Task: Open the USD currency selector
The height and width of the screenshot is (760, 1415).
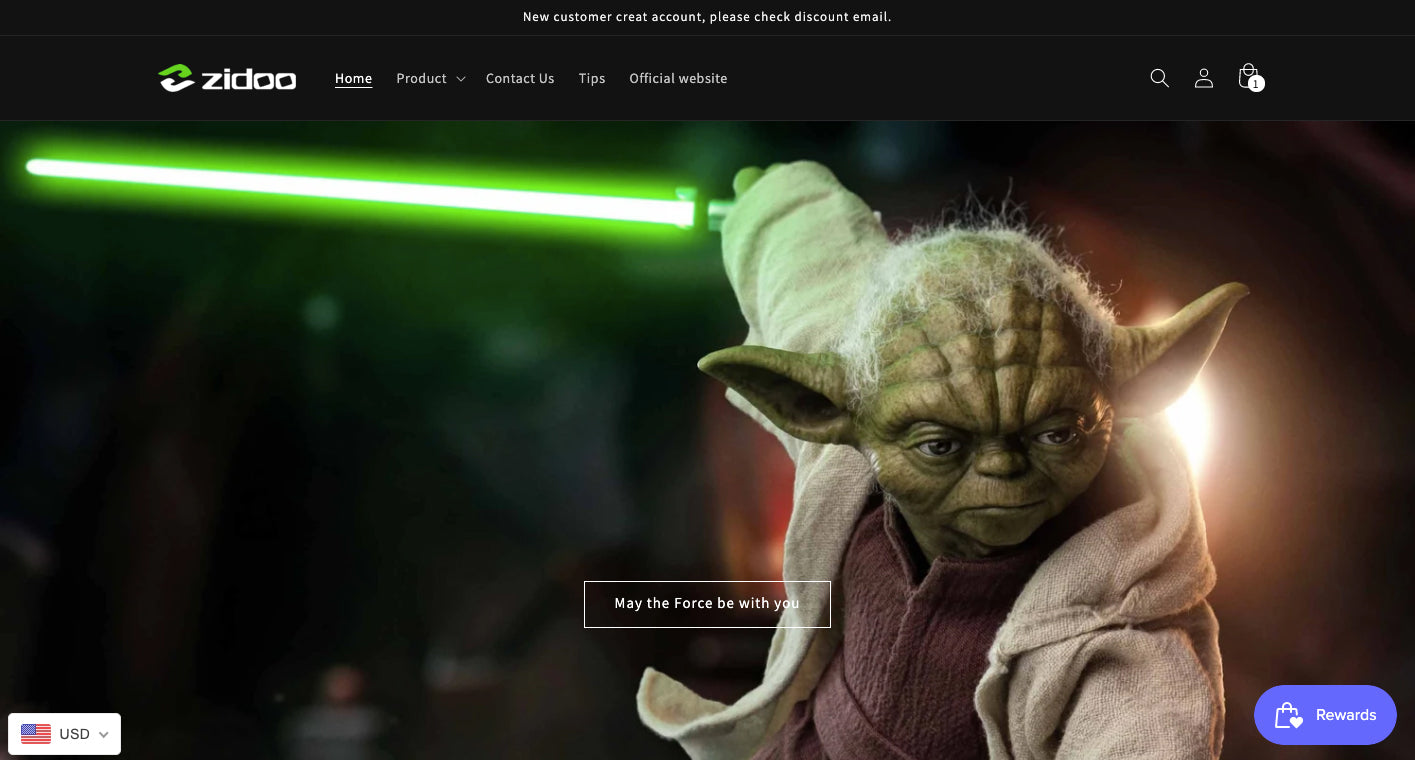Action: (x=65, y=734)
